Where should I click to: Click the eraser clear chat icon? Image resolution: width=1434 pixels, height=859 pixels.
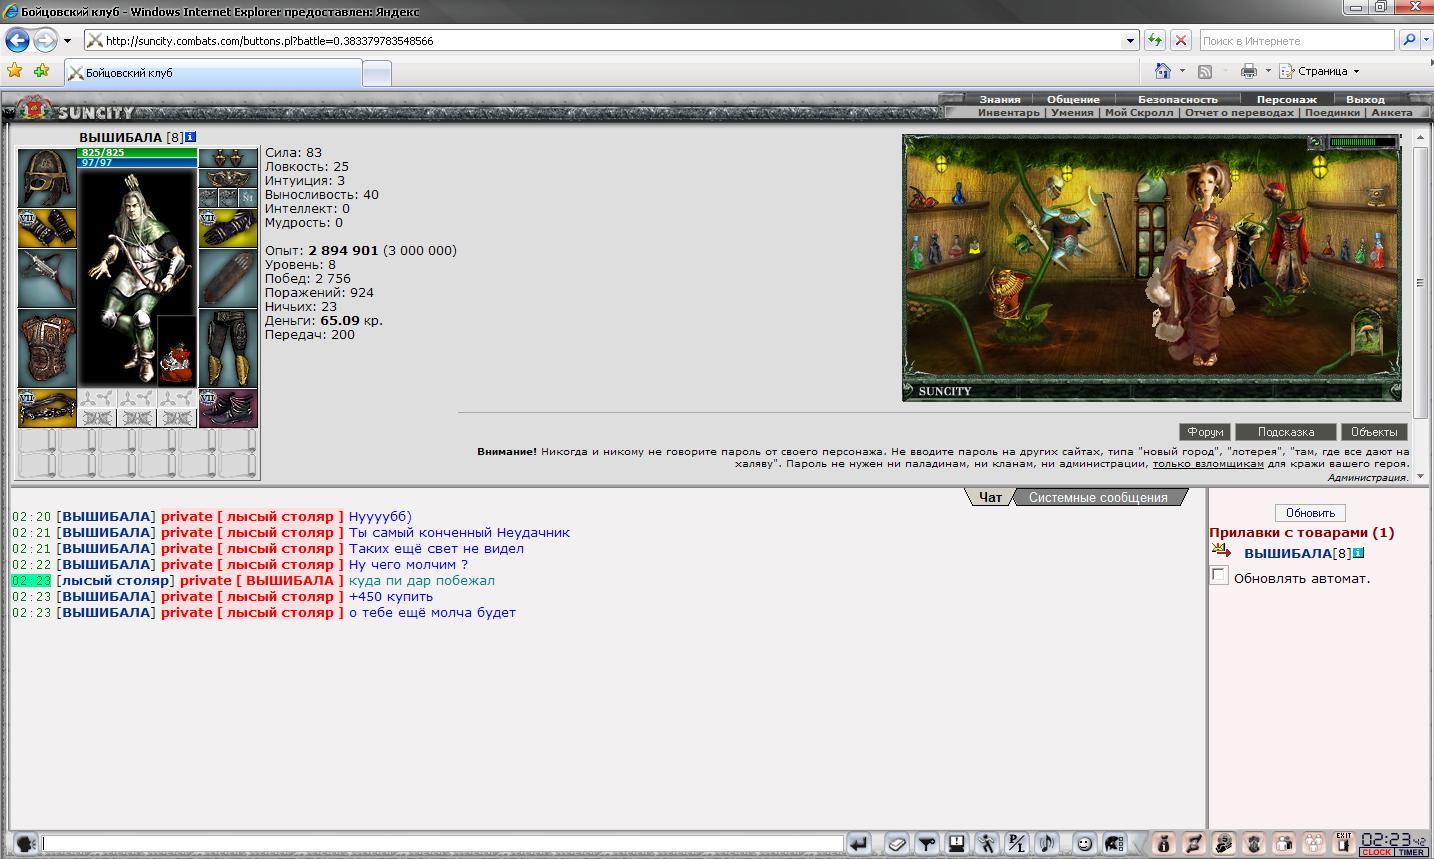point(897,844)
